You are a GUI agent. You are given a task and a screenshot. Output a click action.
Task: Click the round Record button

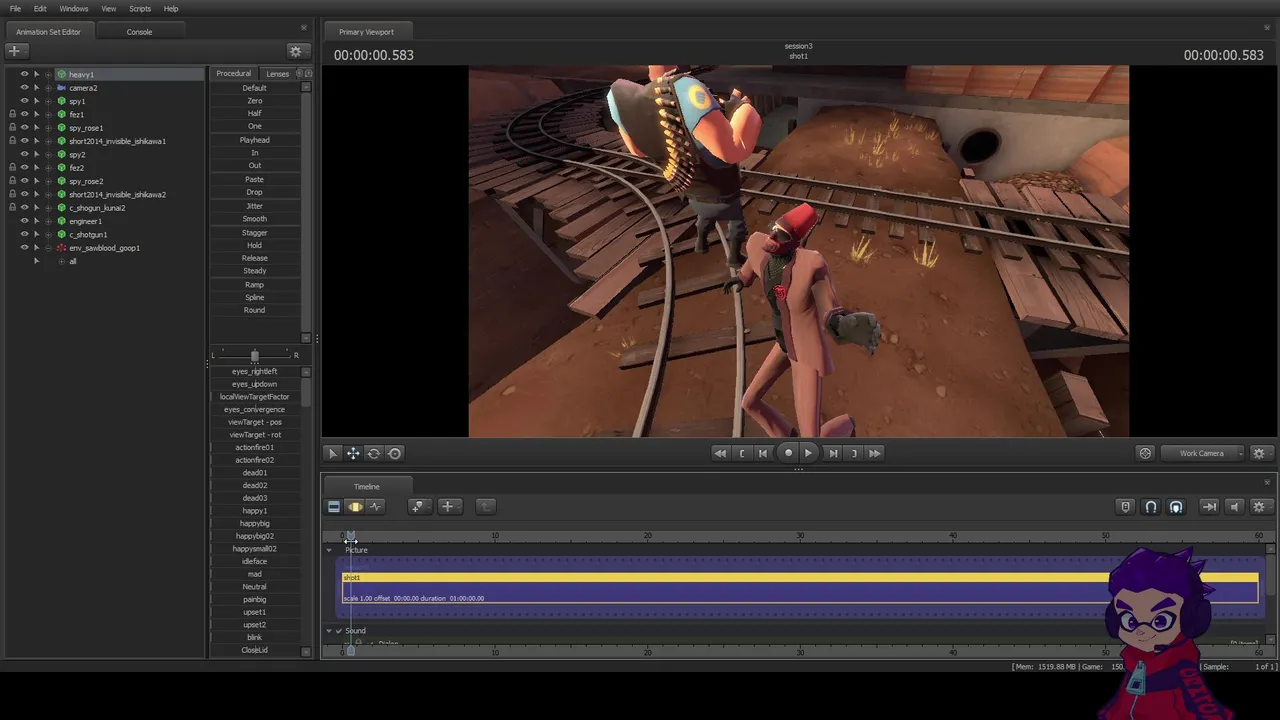point(788,453)
